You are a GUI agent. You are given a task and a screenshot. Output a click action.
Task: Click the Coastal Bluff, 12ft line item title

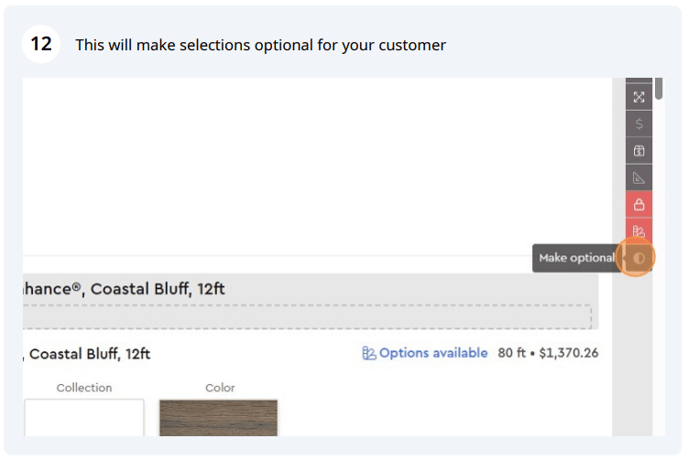pyautogui.click(x=90, y=354)
